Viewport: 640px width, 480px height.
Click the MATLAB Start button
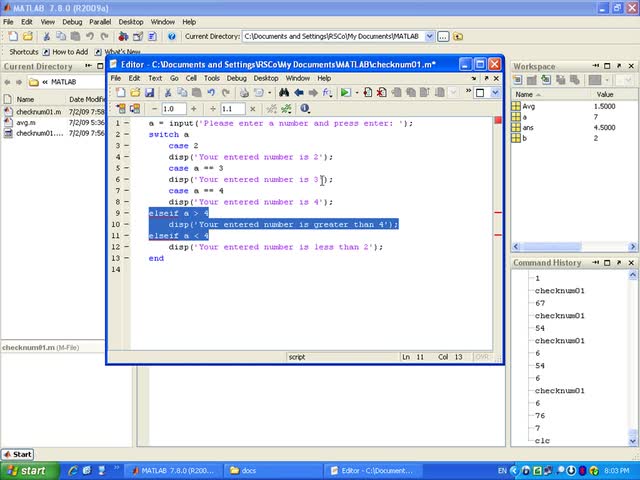click(17, 454)
